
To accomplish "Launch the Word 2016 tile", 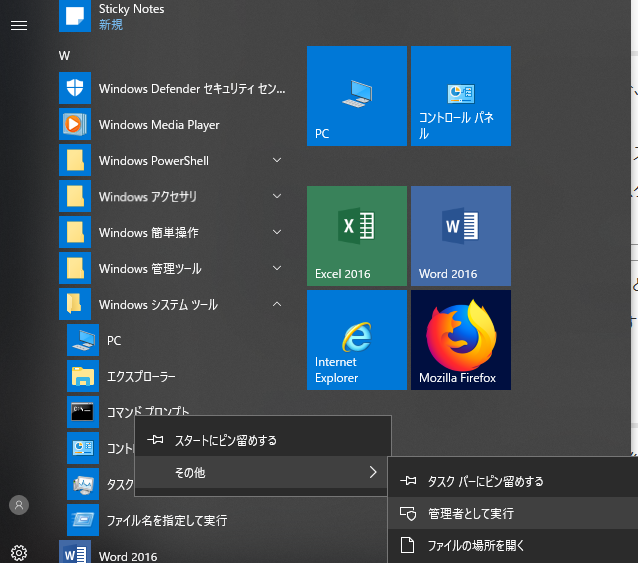I will (461, 236).
